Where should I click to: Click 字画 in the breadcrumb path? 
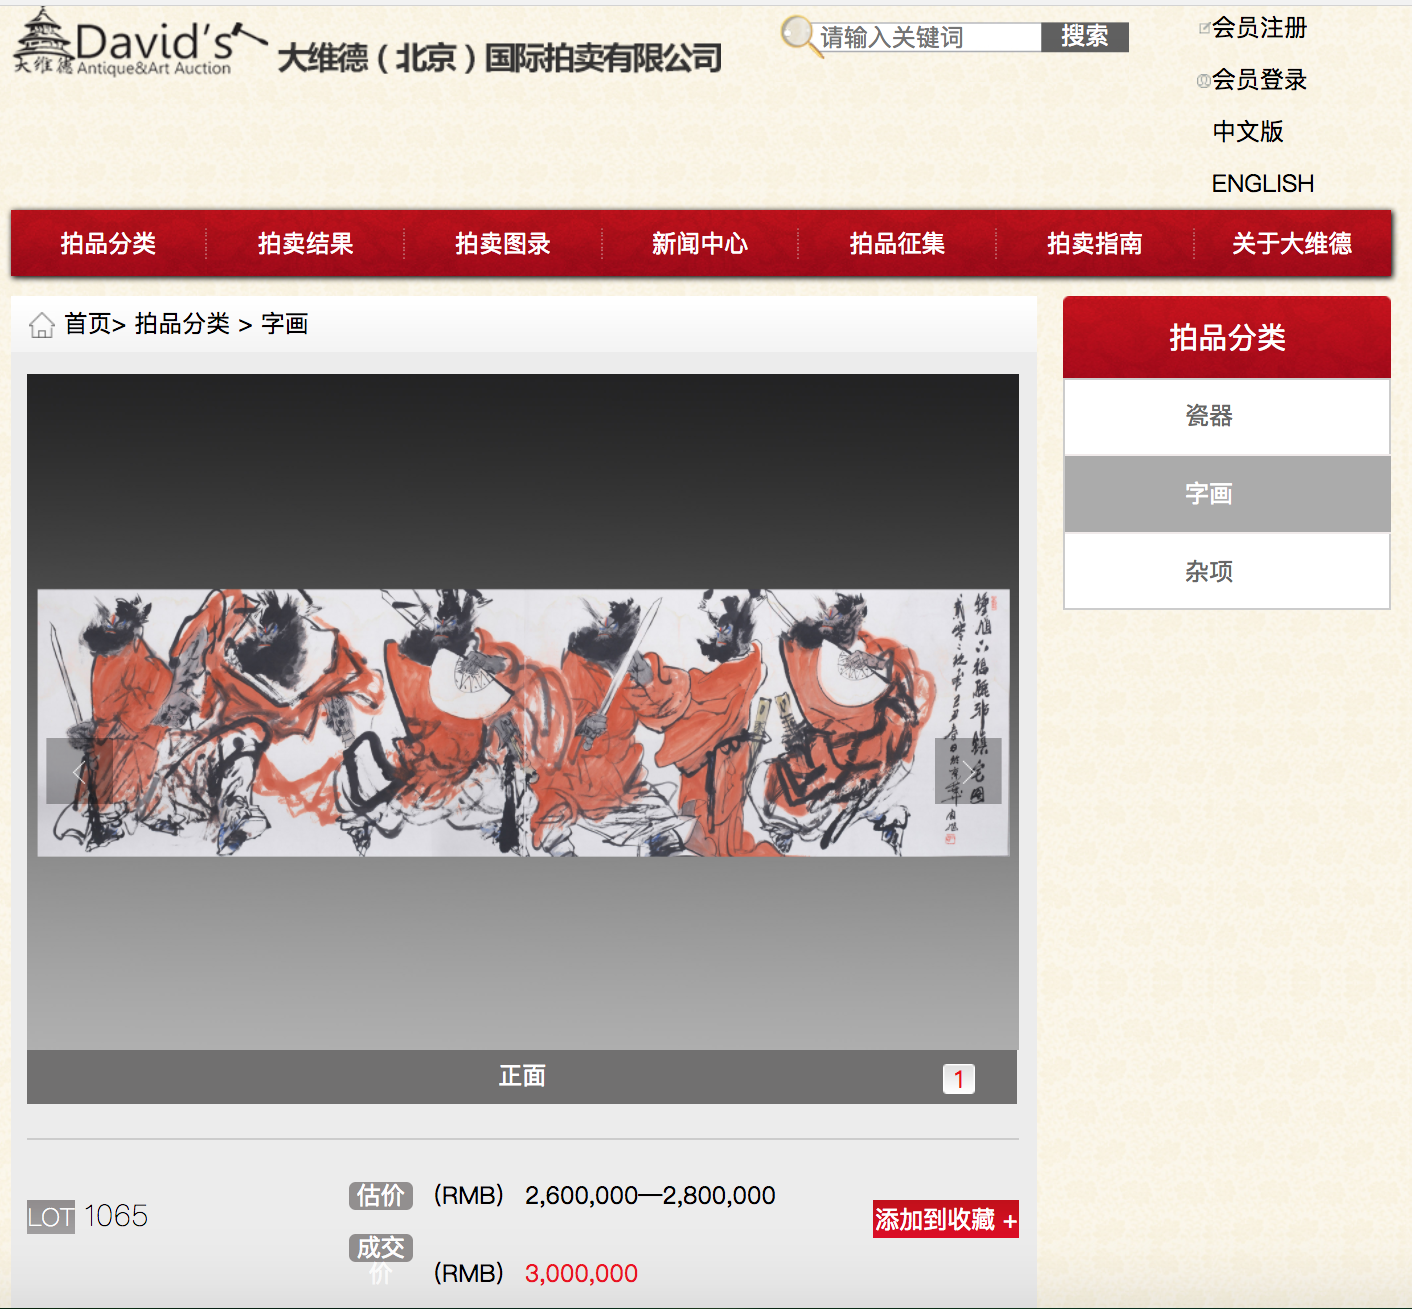[x=285, y=324]
